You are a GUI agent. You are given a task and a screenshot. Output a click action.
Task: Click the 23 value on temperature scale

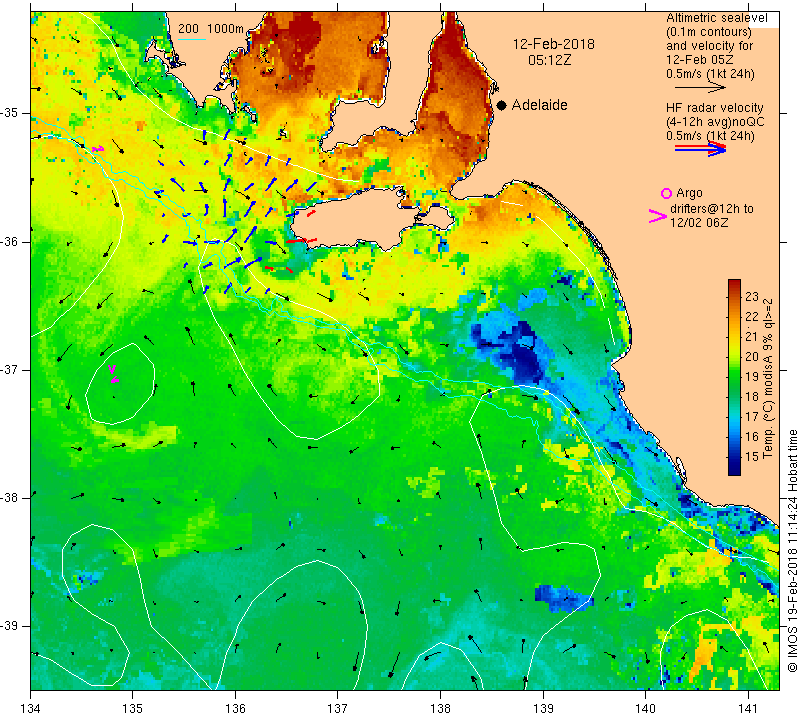pyautogui.click(x=752, y=297)
